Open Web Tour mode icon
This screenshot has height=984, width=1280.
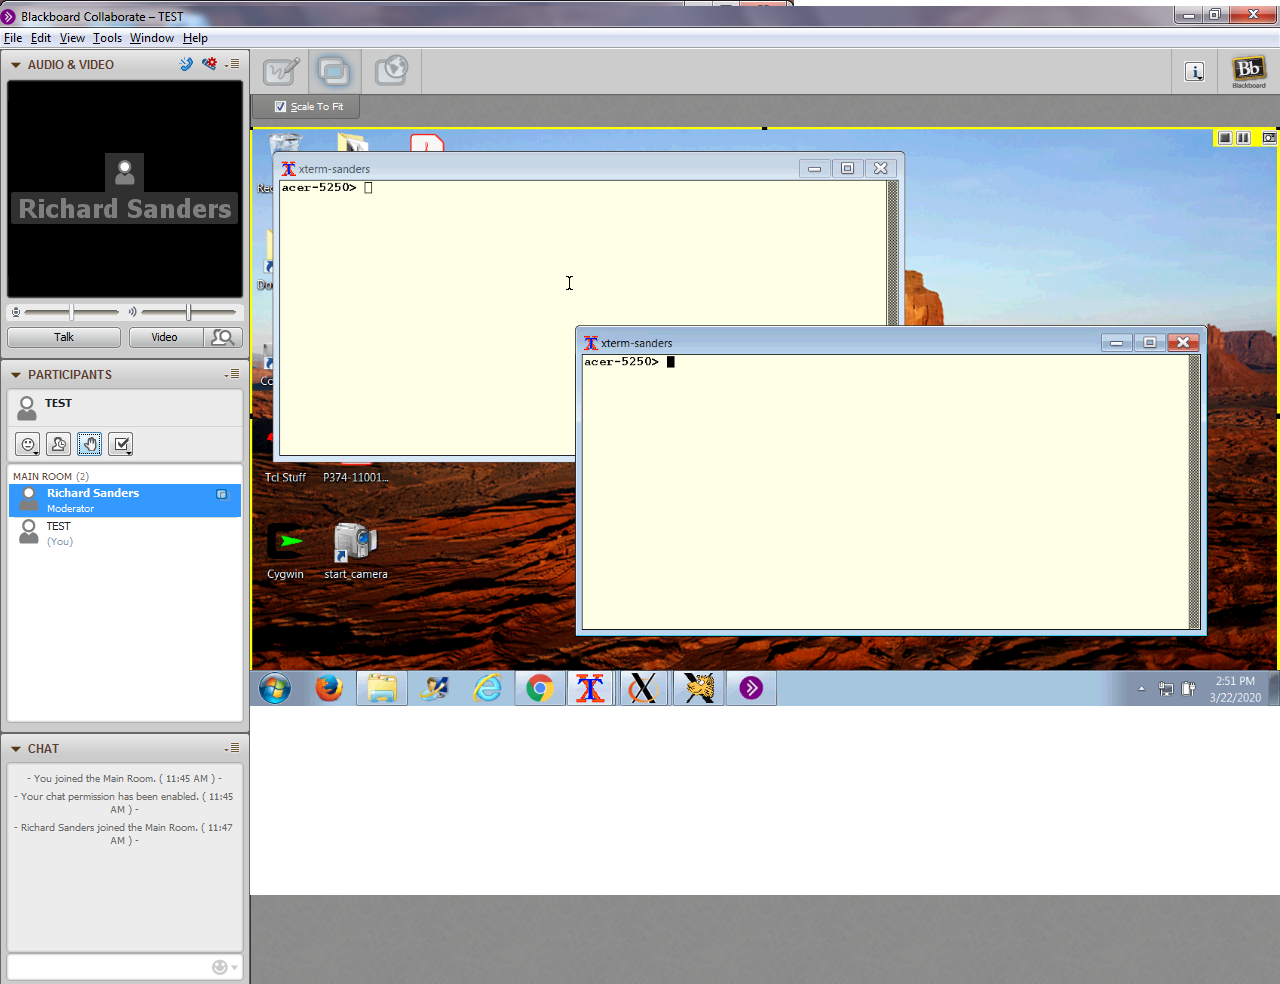click(391, 71)
